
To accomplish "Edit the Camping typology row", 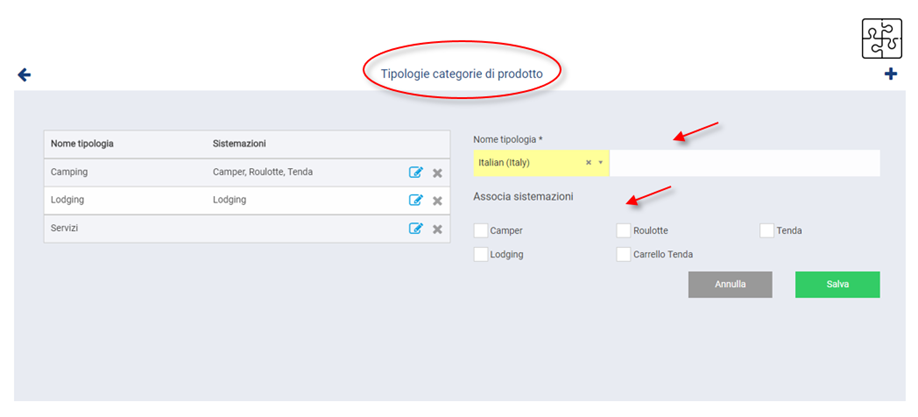I will coord(416,172).
